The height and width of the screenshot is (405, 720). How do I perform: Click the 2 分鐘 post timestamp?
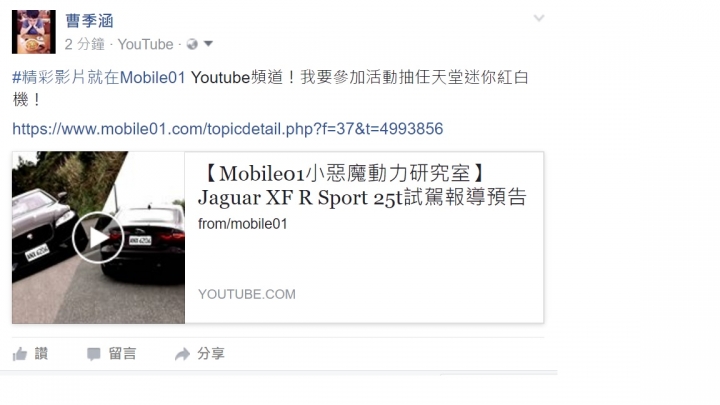84,44
